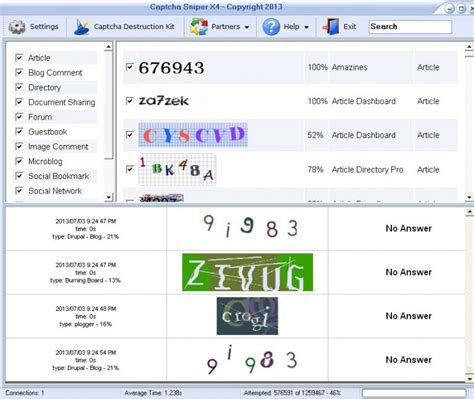Click the Captcha Destruction Kit wizard hat icon
474x399 pixels.
tap(81, 27)
